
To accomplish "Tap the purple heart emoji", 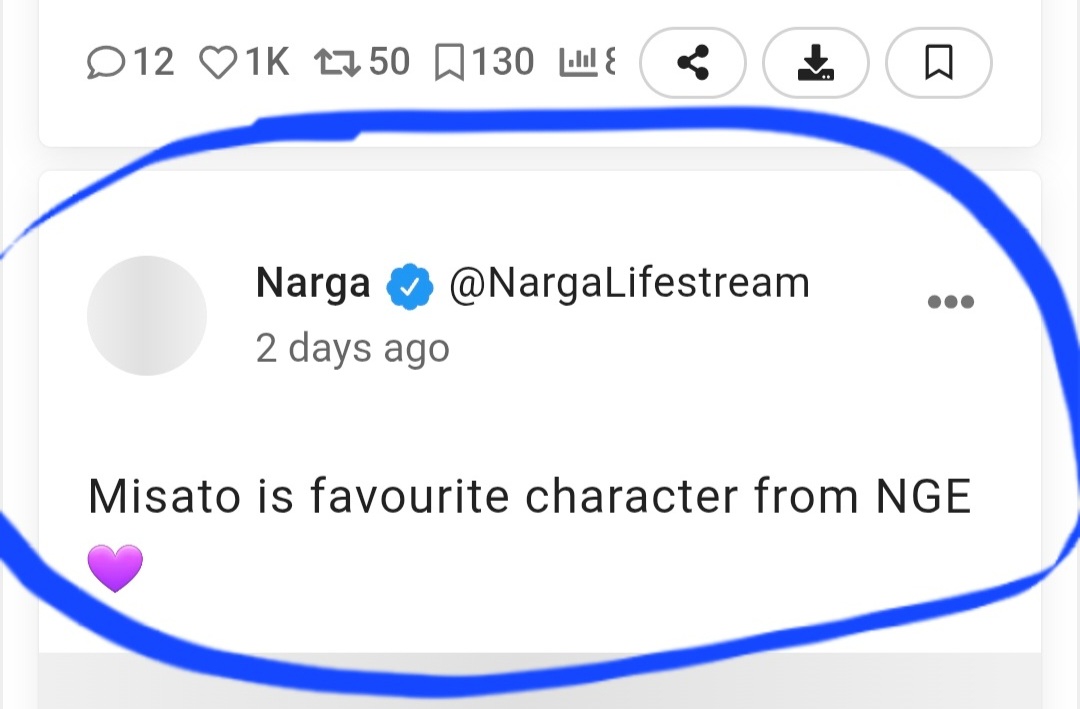I will pos(115,568).
